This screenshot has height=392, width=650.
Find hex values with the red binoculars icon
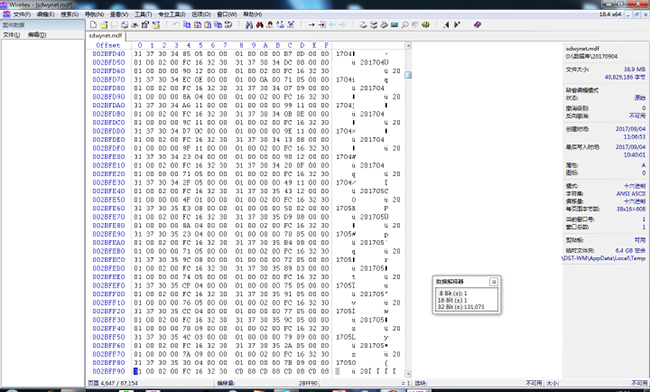tap(260, 25)
